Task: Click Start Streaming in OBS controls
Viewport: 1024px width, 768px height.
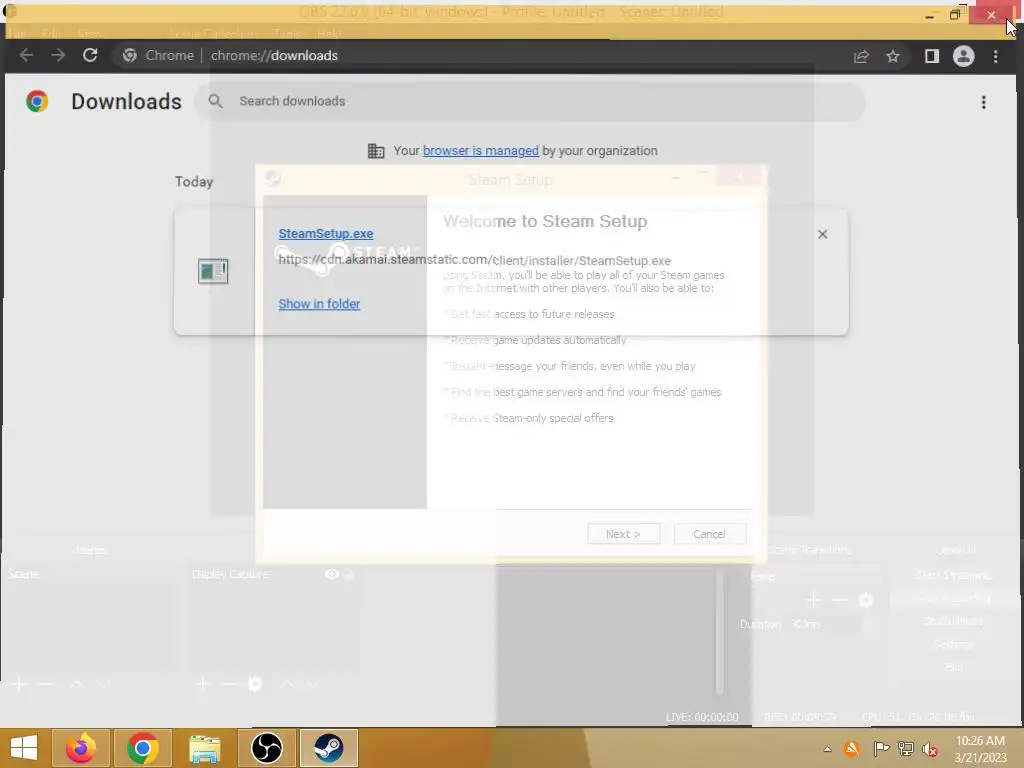Action: coord(954,575)
